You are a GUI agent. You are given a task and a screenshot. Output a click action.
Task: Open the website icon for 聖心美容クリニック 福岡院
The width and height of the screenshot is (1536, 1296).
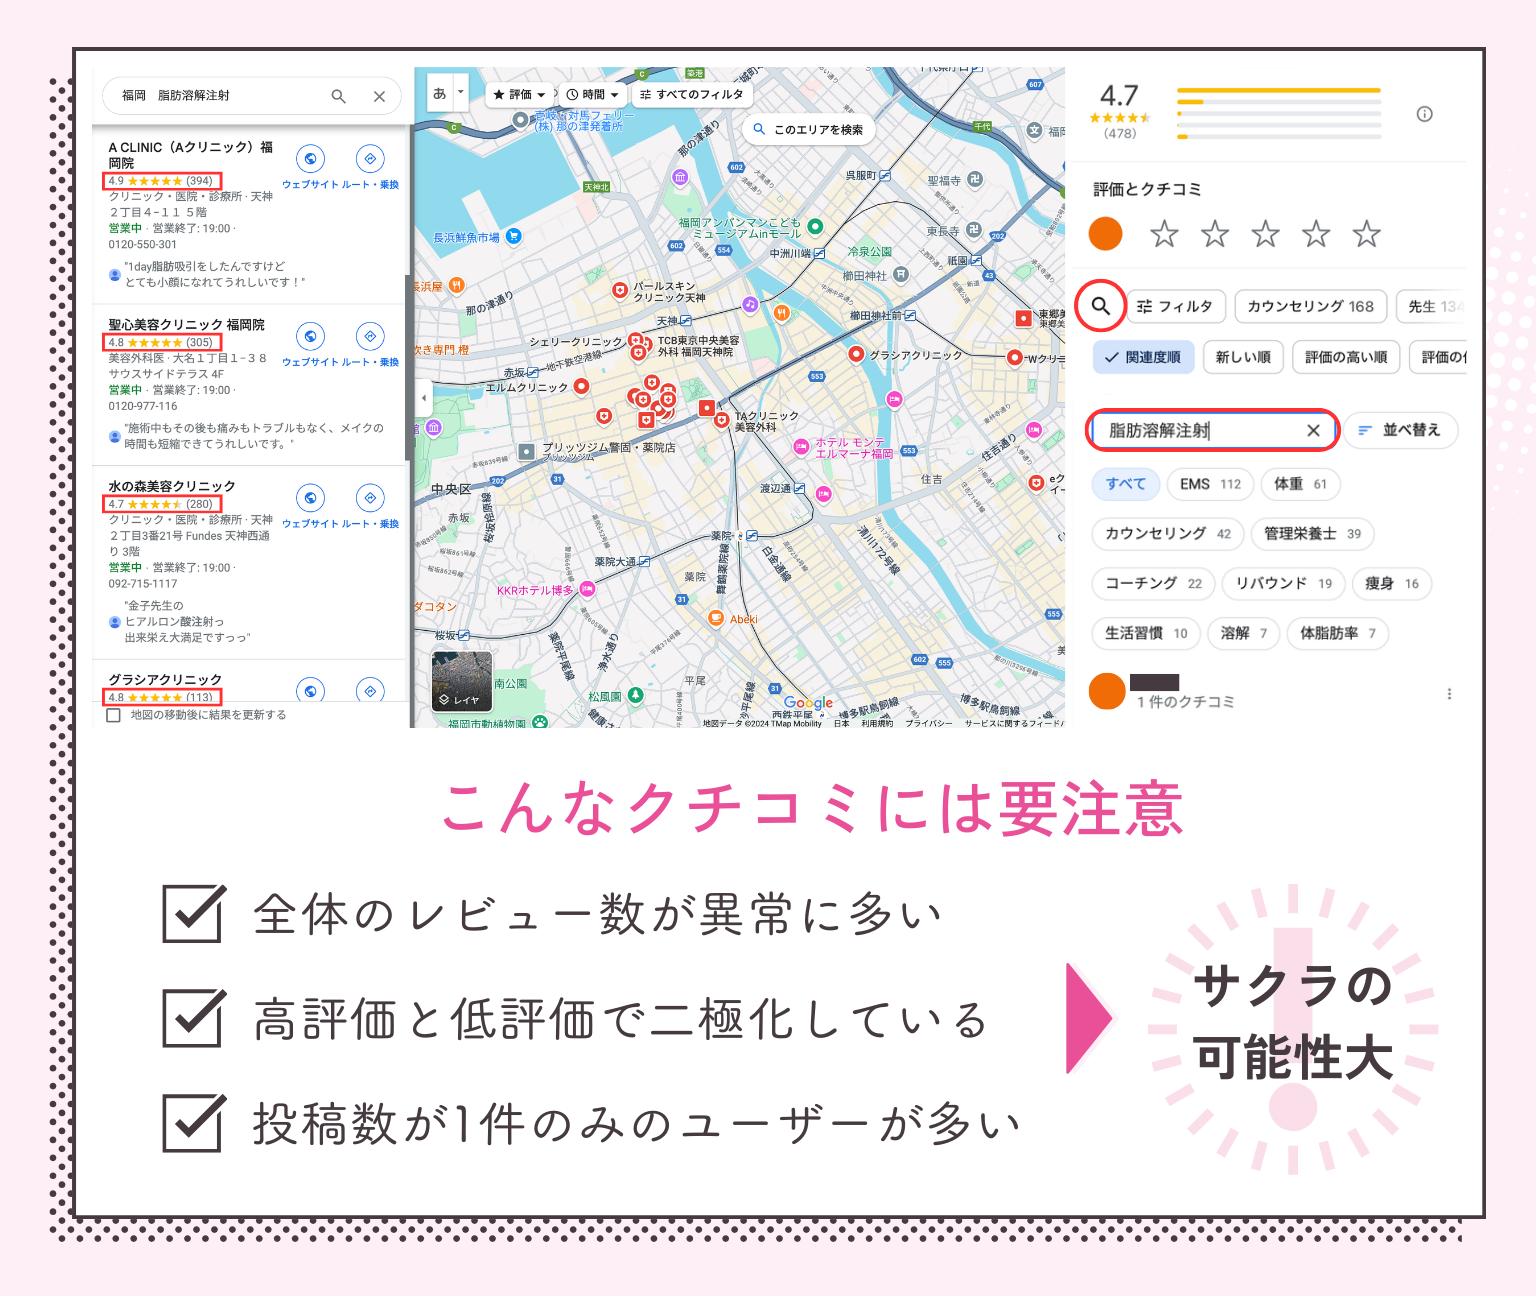pyautogui.click(x=310, y=337)
